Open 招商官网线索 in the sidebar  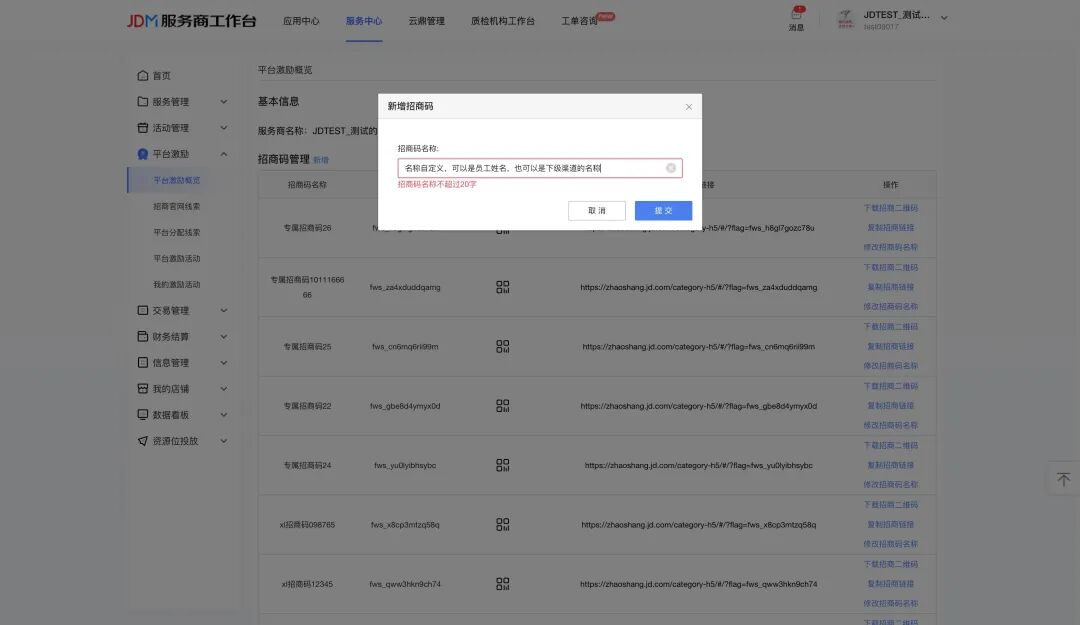click(x=177, y=207)
